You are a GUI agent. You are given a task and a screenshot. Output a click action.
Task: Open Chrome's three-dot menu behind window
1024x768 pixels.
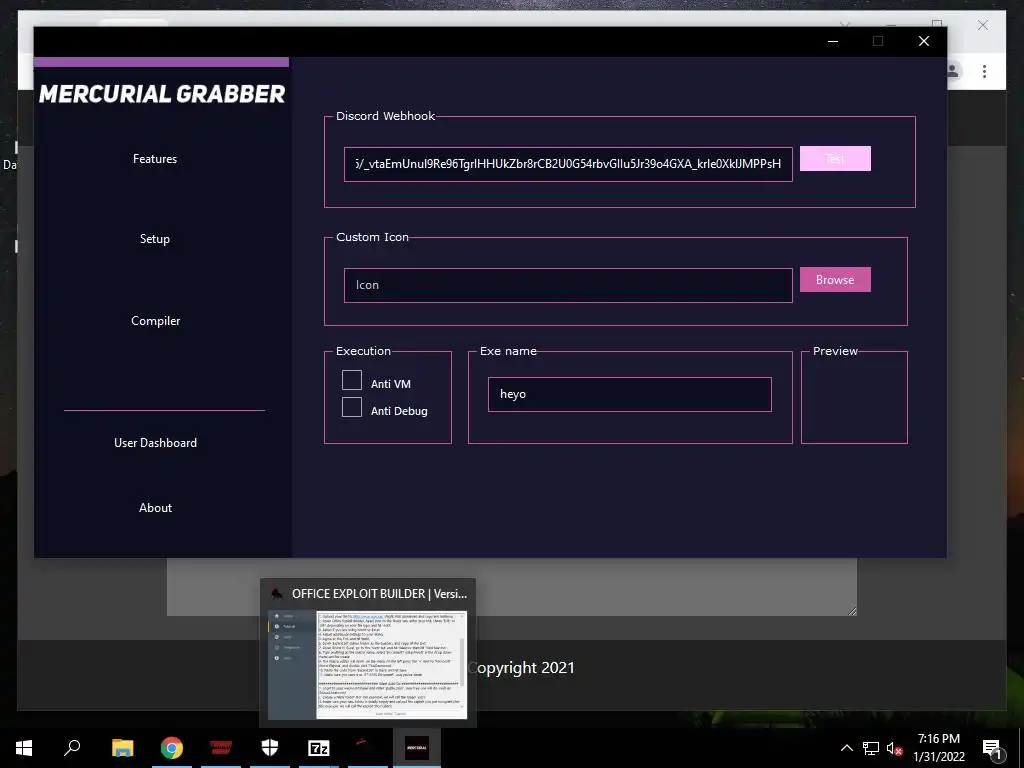click(x=984, y=71)
